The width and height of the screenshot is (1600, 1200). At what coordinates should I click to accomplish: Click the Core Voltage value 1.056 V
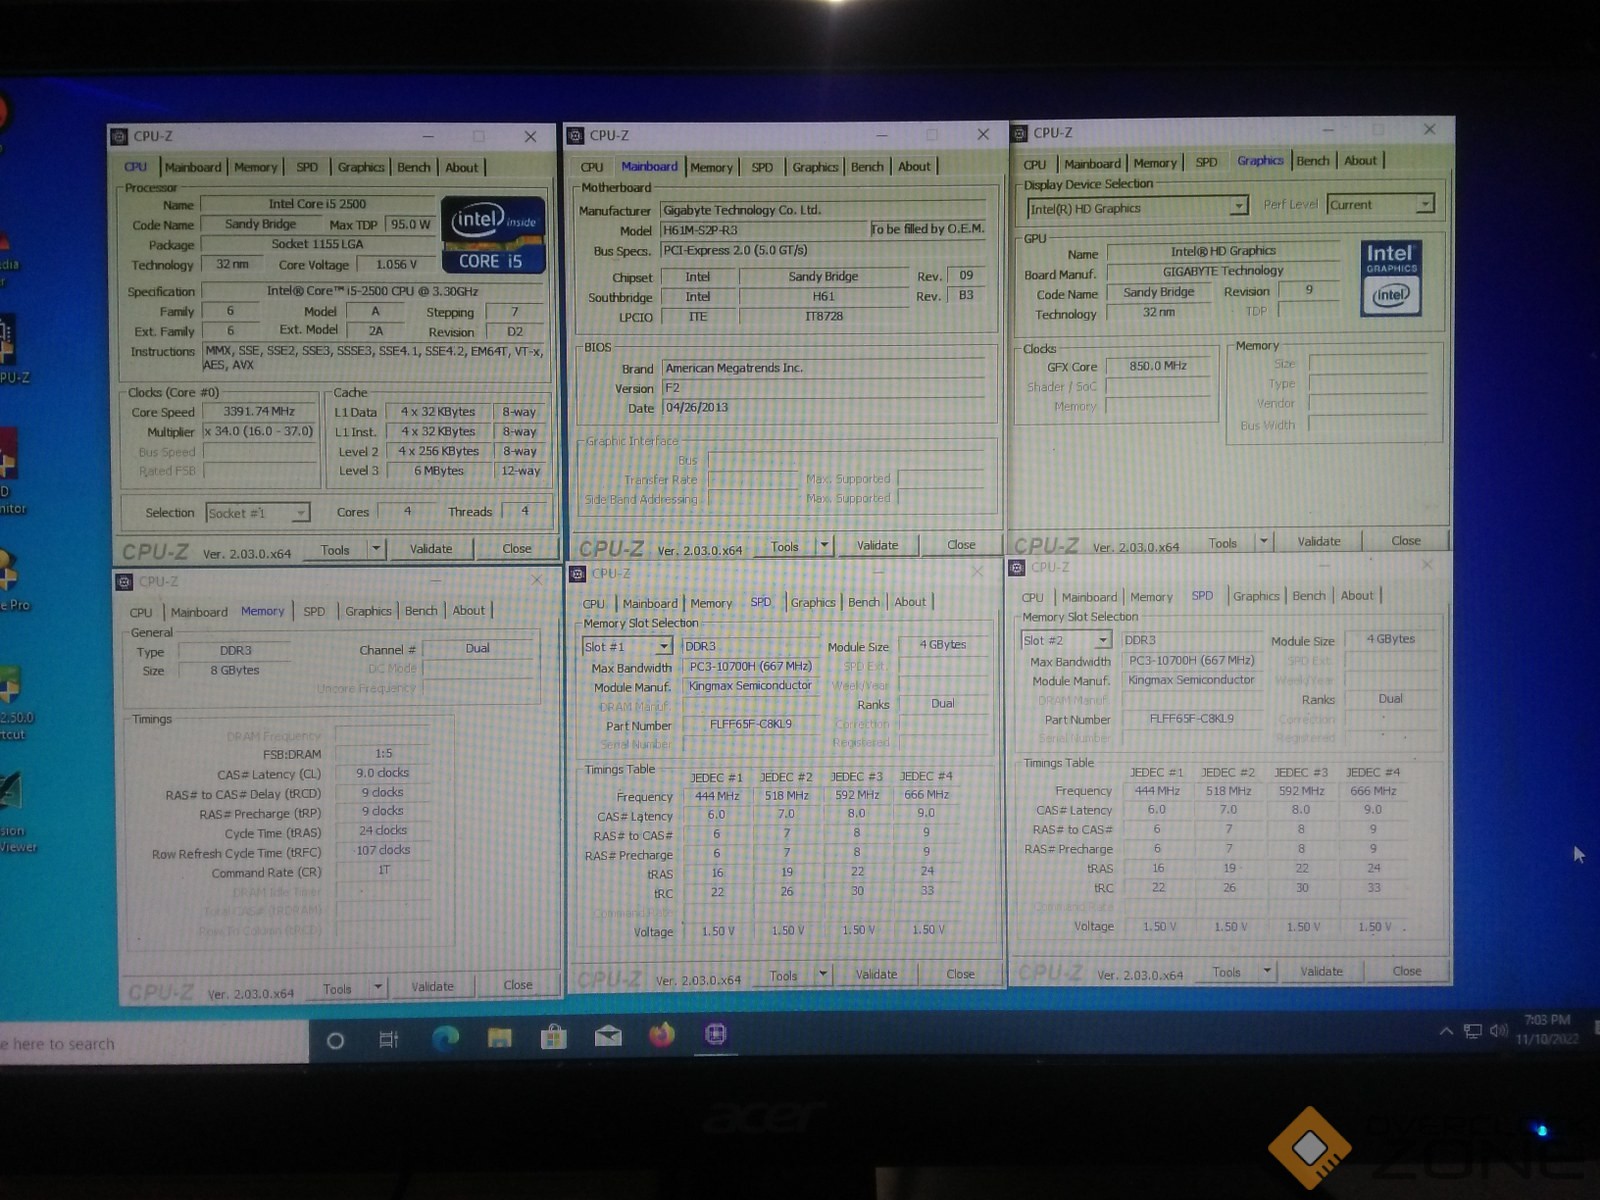396,264
